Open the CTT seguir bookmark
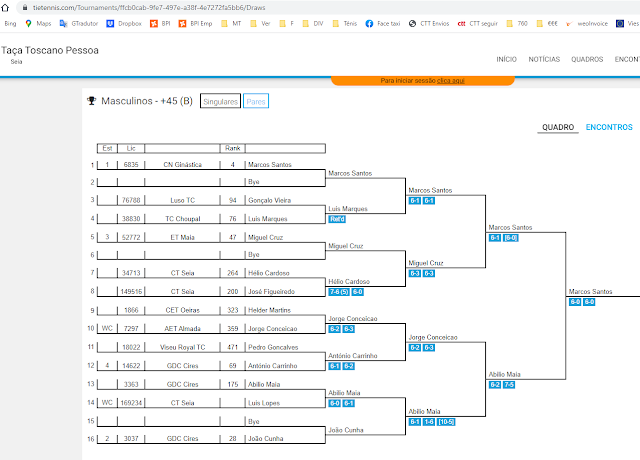The height and width of the screenshot is (460, 640). pyautogui.click(x=478, y=24)
